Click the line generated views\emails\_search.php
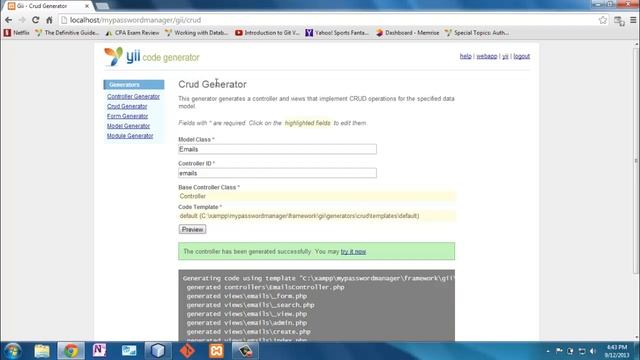This screenshot has height=360, width=640. 250,305
